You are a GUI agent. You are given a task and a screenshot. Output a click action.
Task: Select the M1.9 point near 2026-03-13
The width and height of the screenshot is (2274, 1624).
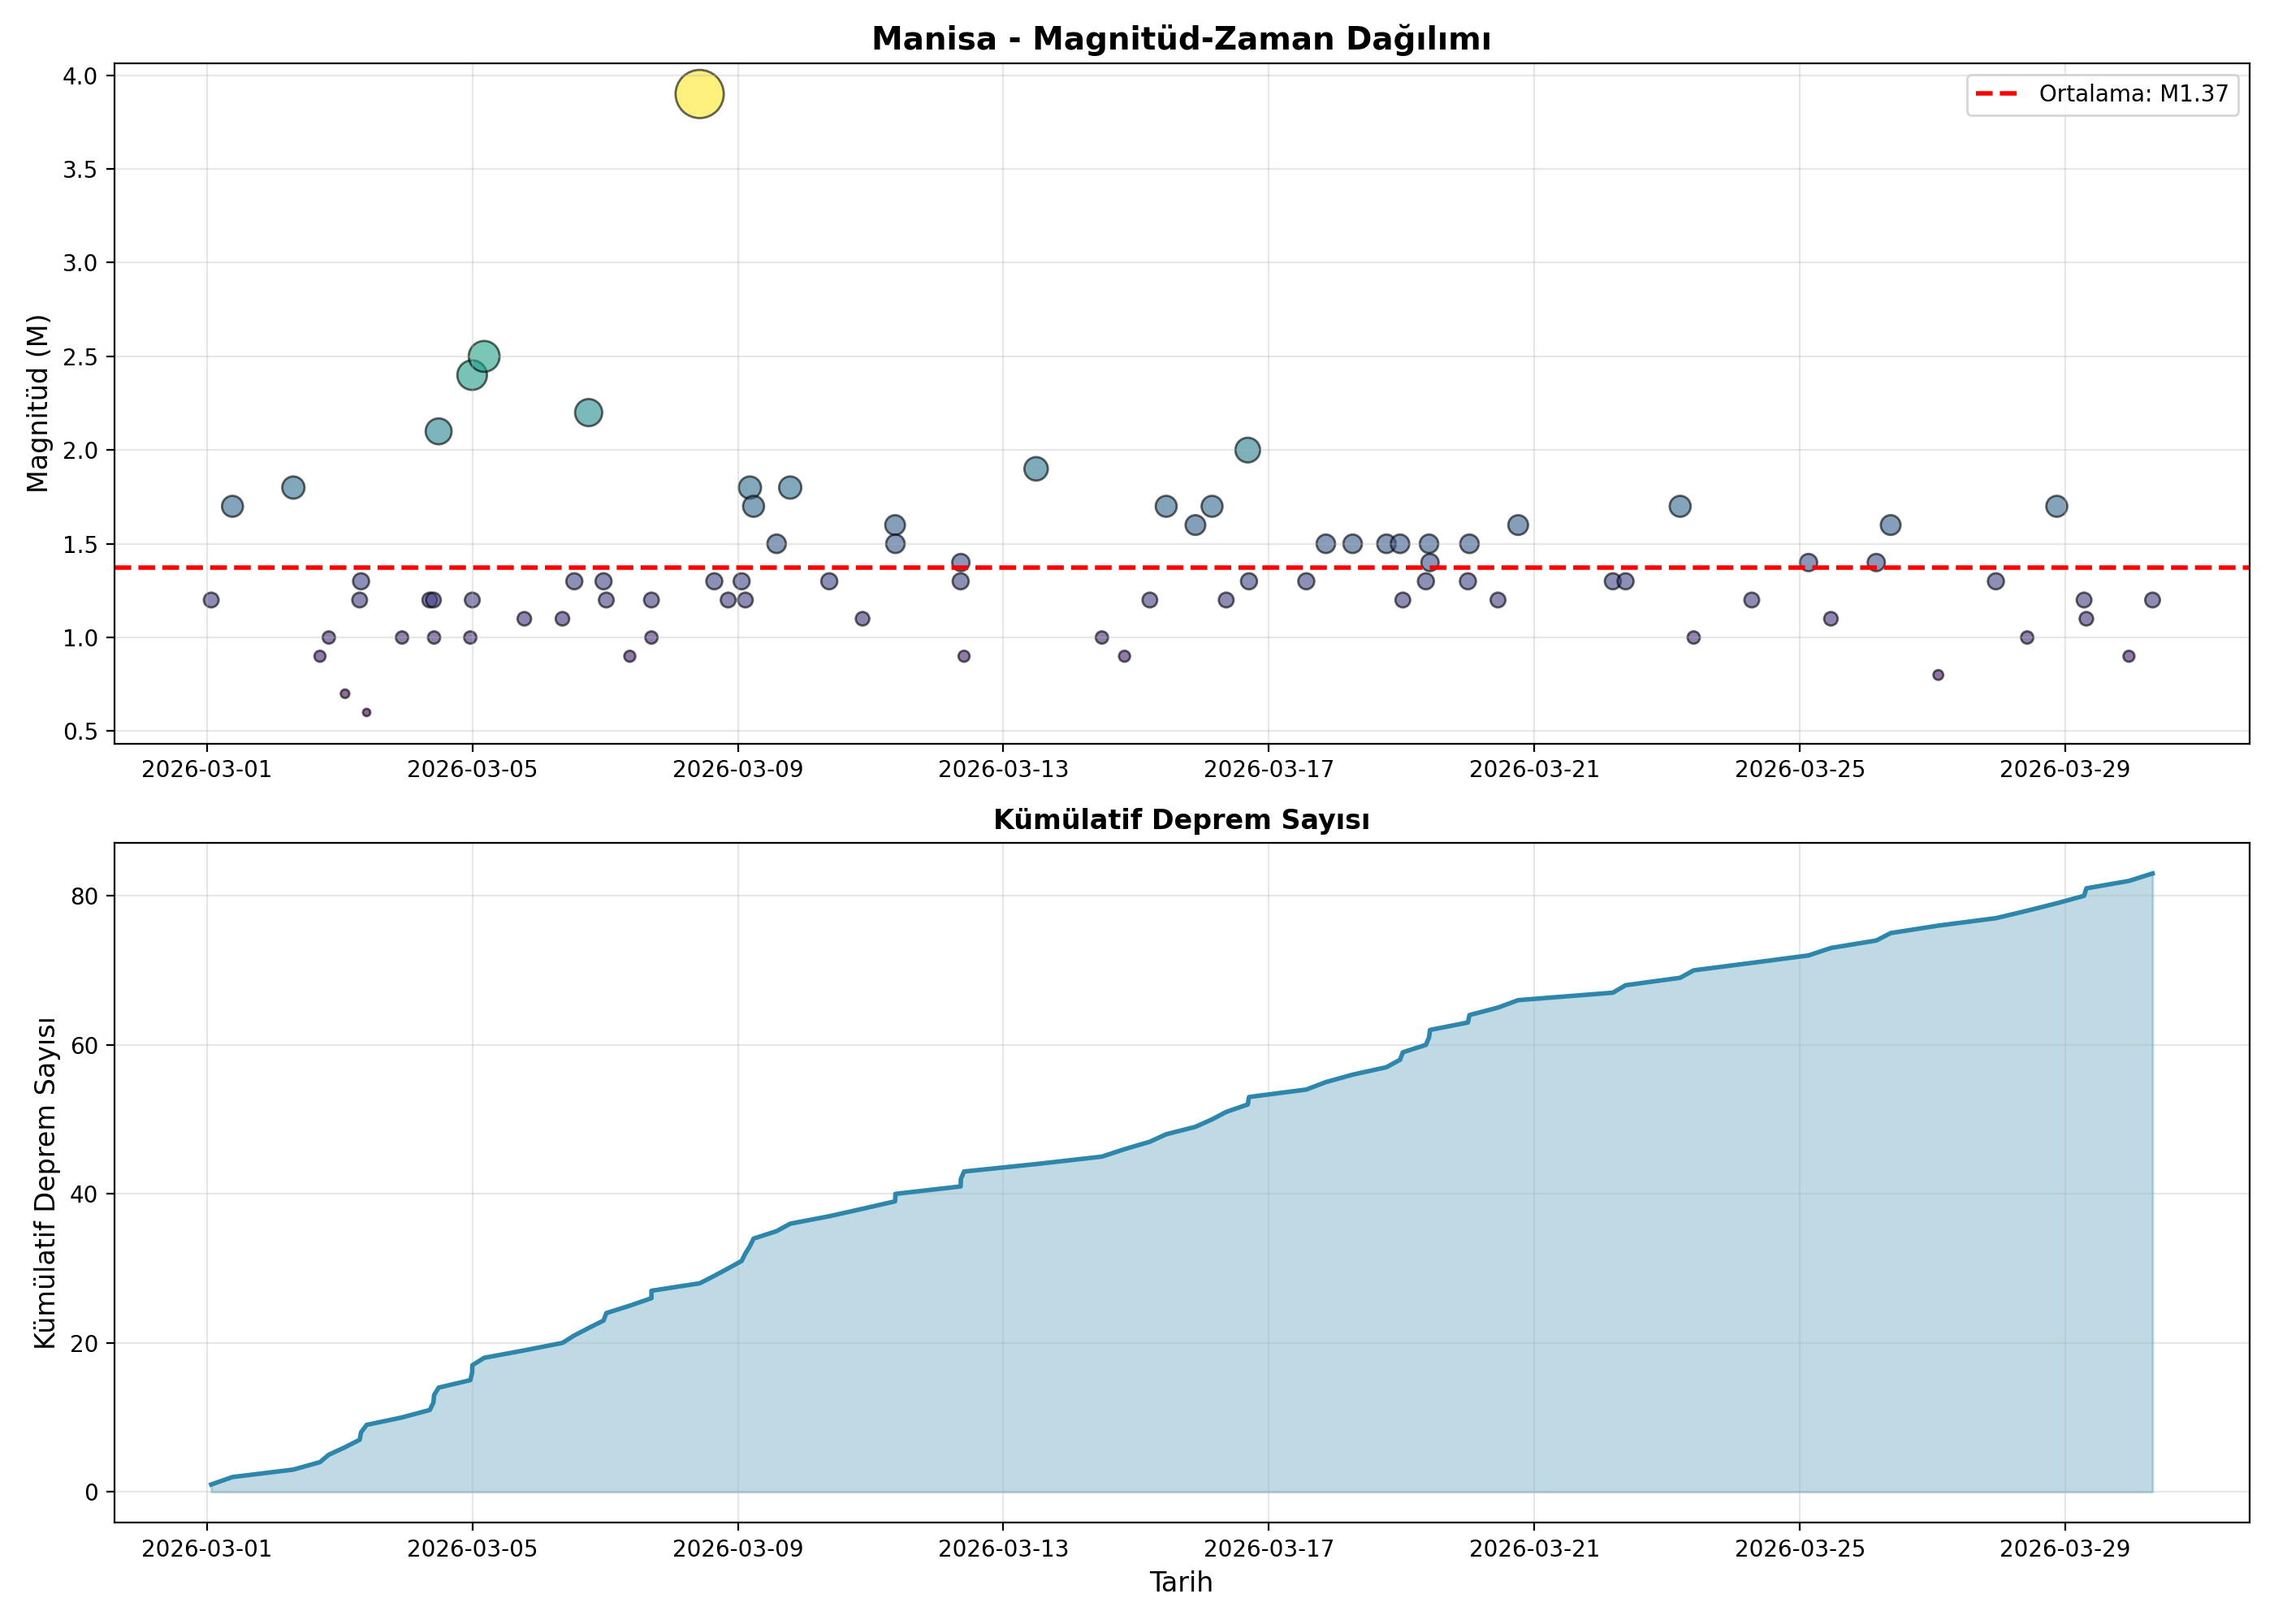point(1036,469)
